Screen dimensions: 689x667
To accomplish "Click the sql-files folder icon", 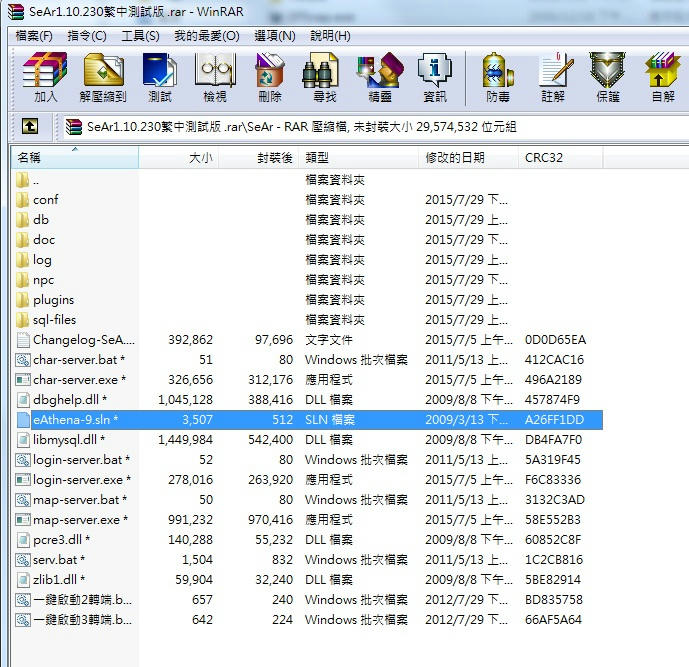I will click(22, 320).
